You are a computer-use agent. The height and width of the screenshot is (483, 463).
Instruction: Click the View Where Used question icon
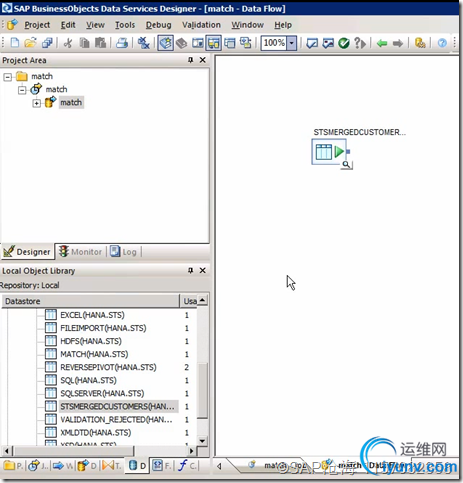pyautogui.click(x=360, y=43)
